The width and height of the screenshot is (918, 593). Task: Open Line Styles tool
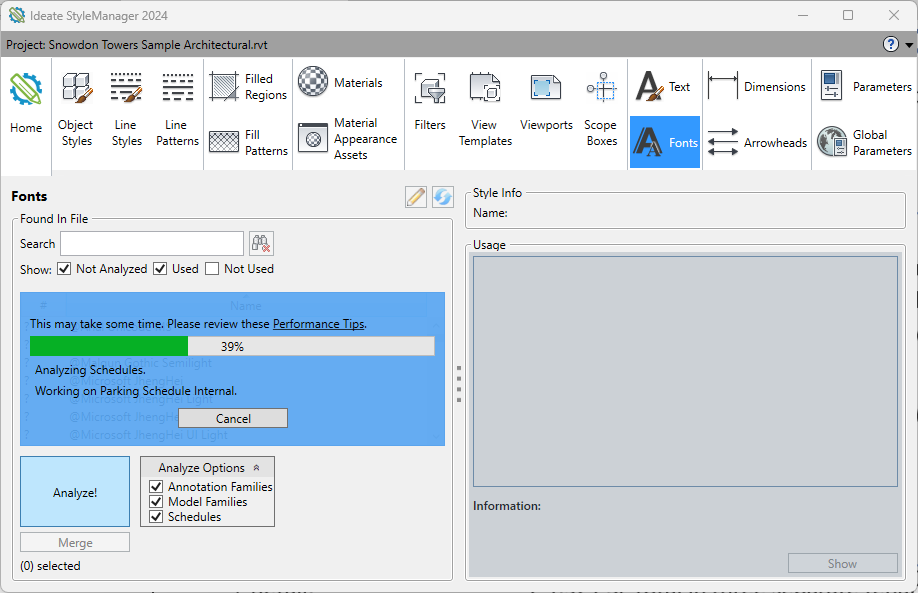click(x=126, y=109)
